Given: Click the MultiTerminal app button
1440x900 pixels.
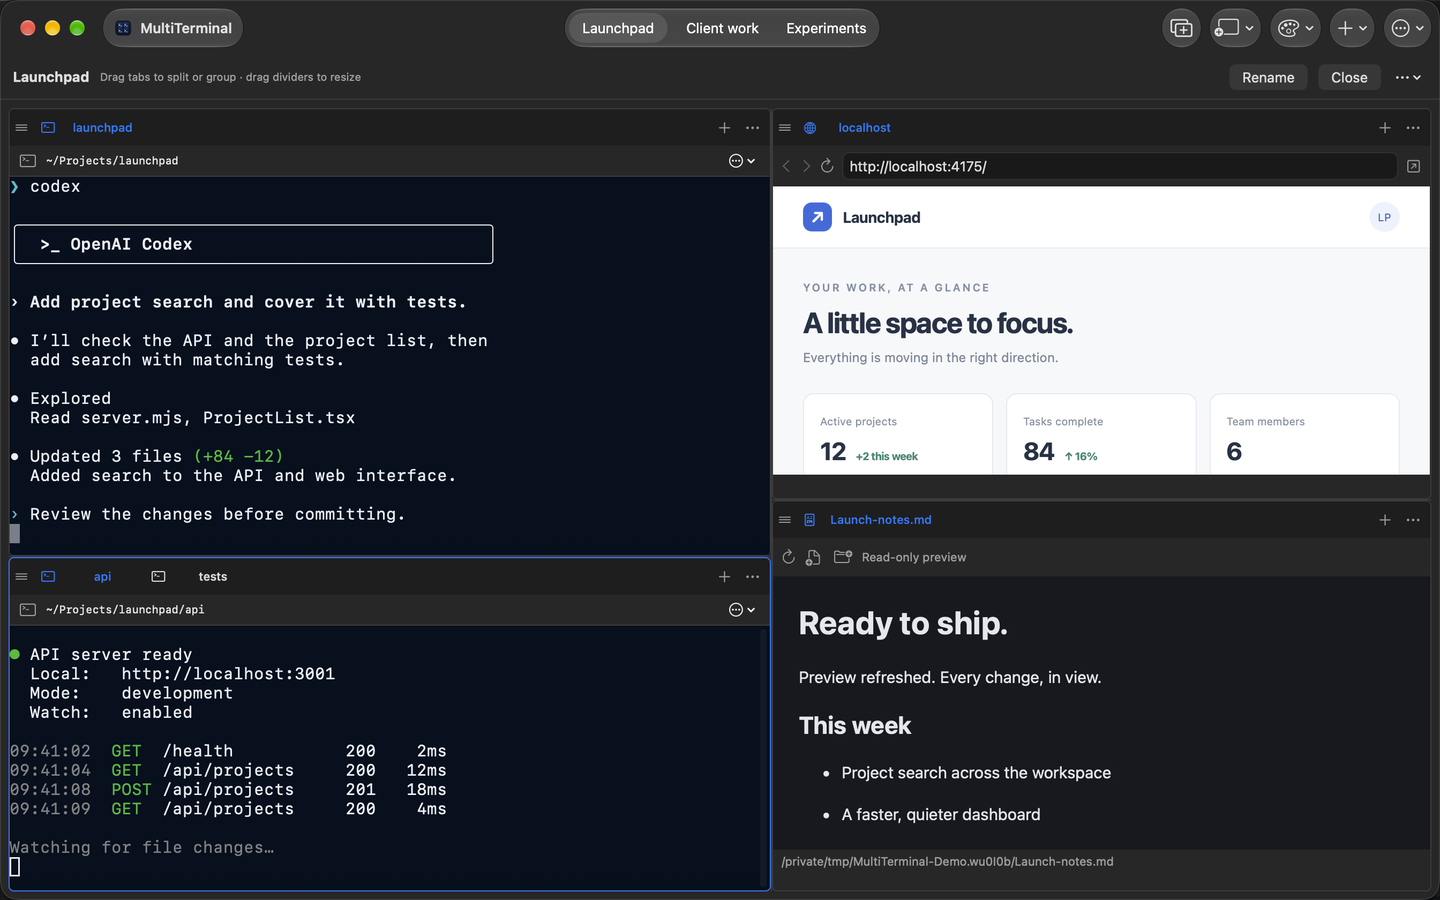Looking at the screenshot, I should (x=173, y=28).
